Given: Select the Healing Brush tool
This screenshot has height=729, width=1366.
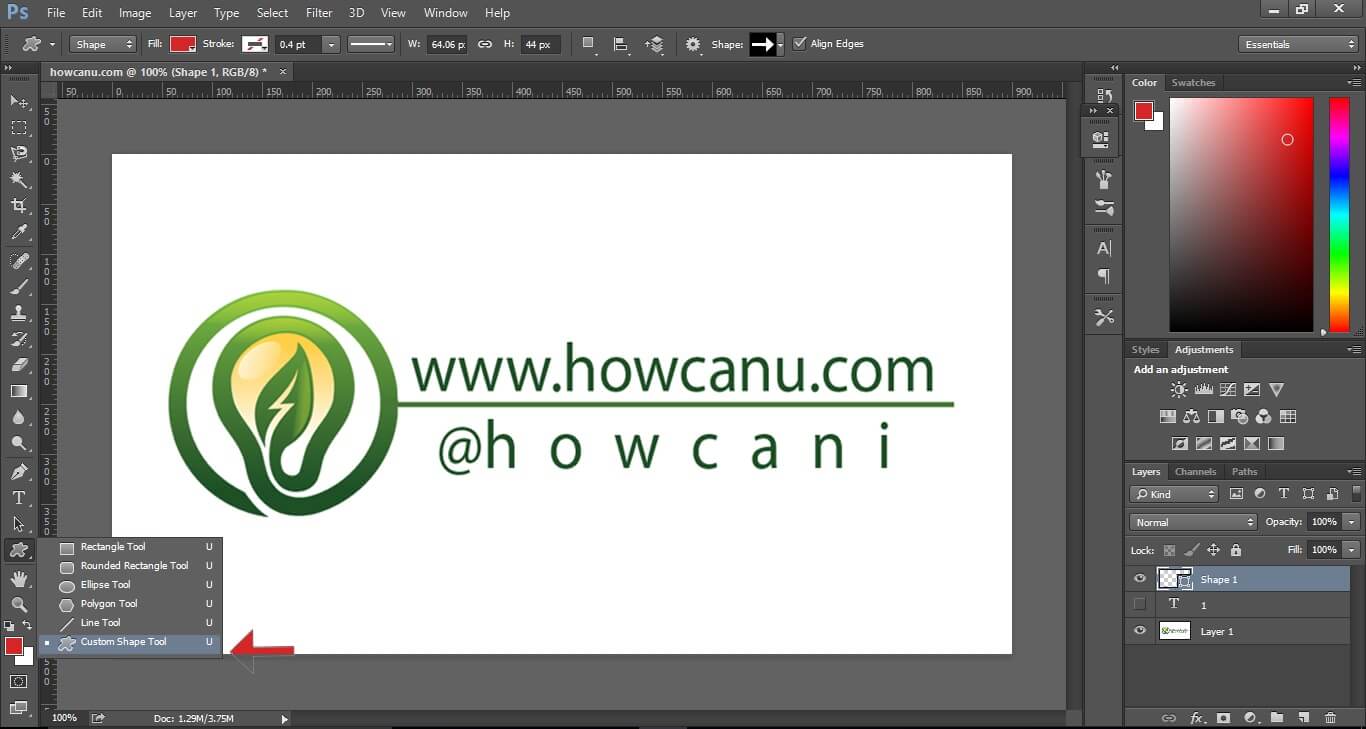Looking at the screenshot, I should tap(19, 261).
